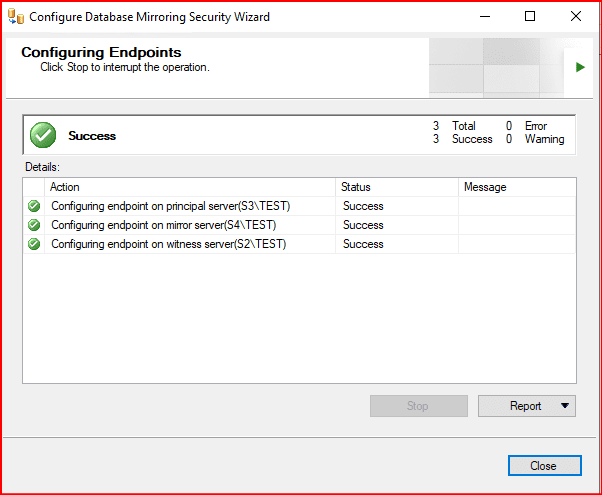Maximize the wizard window
The image size is (602, 495).
[530, 17]
